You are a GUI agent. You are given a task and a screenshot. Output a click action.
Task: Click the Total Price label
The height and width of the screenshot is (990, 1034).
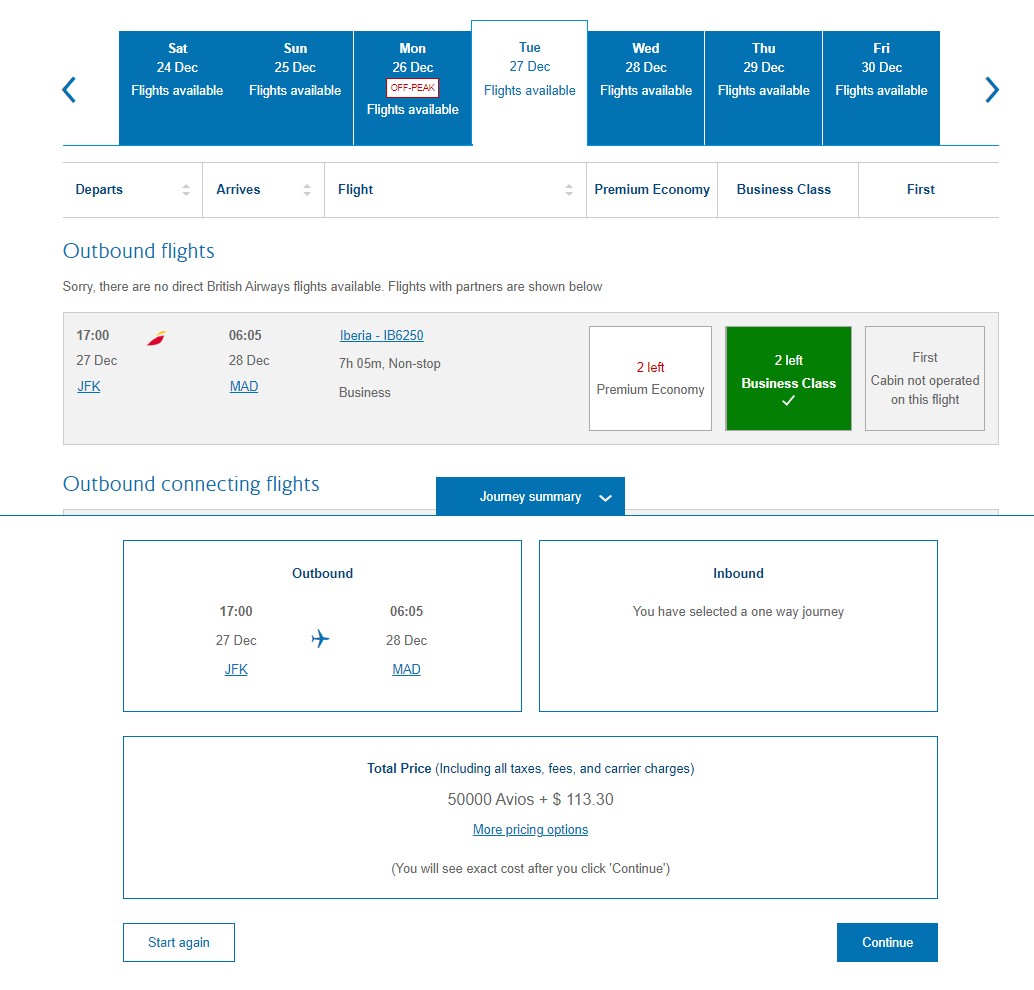click(399, 768)
